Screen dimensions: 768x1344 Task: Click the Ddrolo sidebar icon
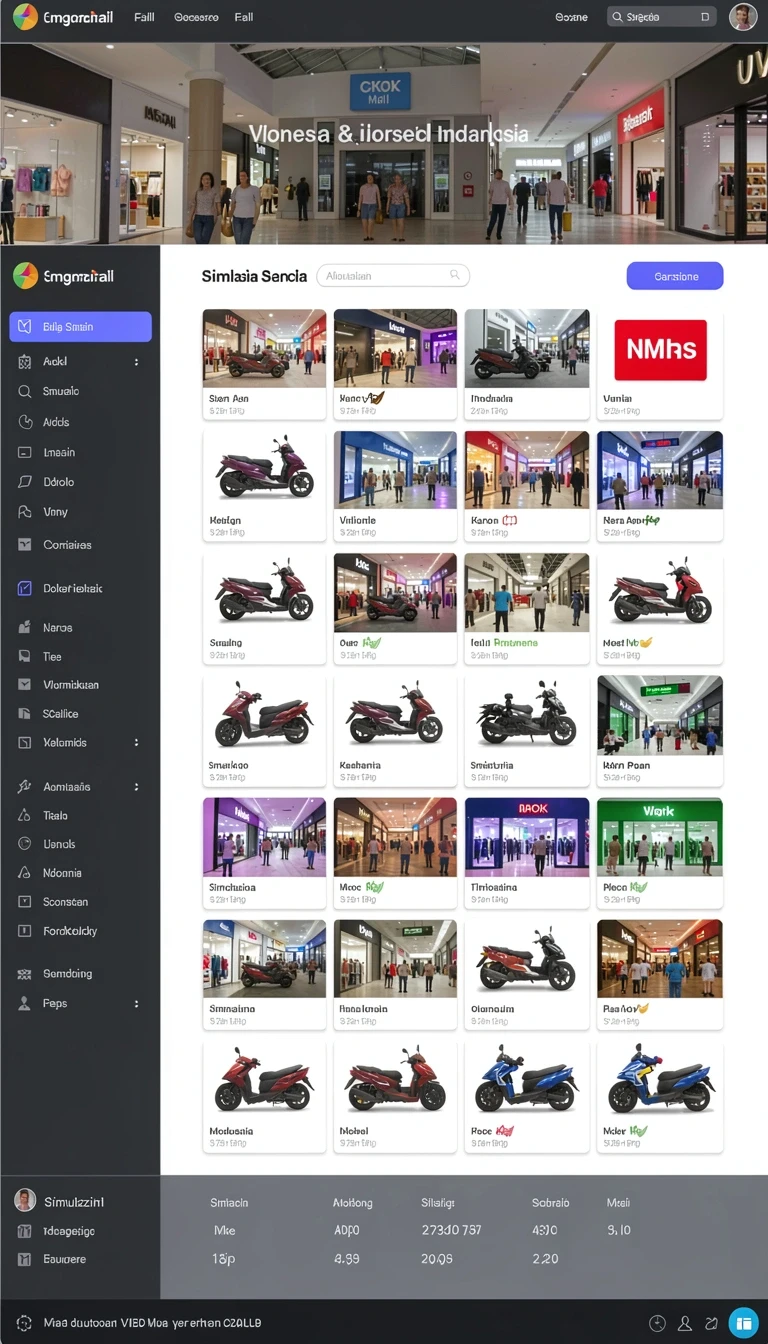(x=25, y=482)
